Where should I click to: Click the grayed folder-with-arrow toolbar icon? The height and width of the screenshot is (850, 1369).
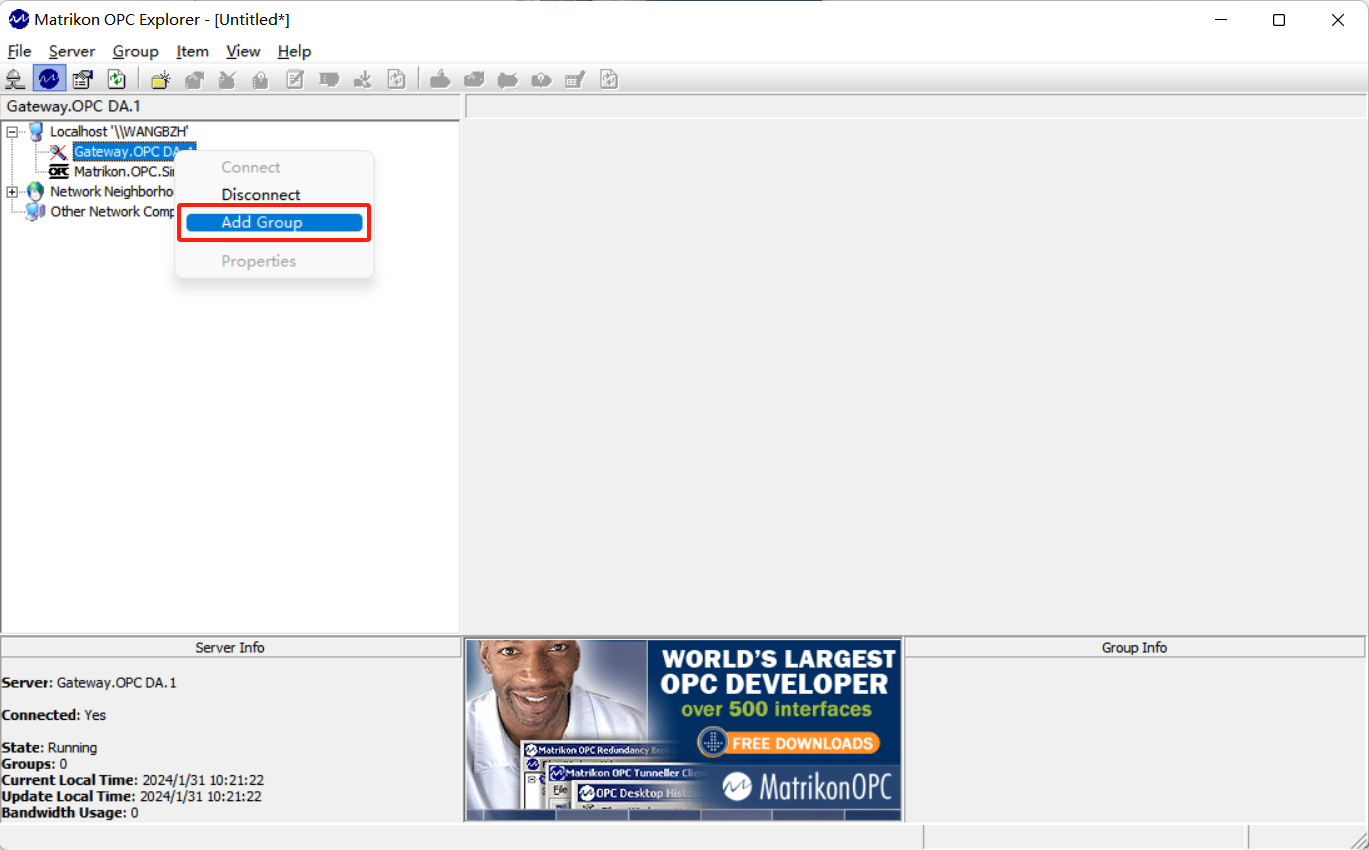195,79
